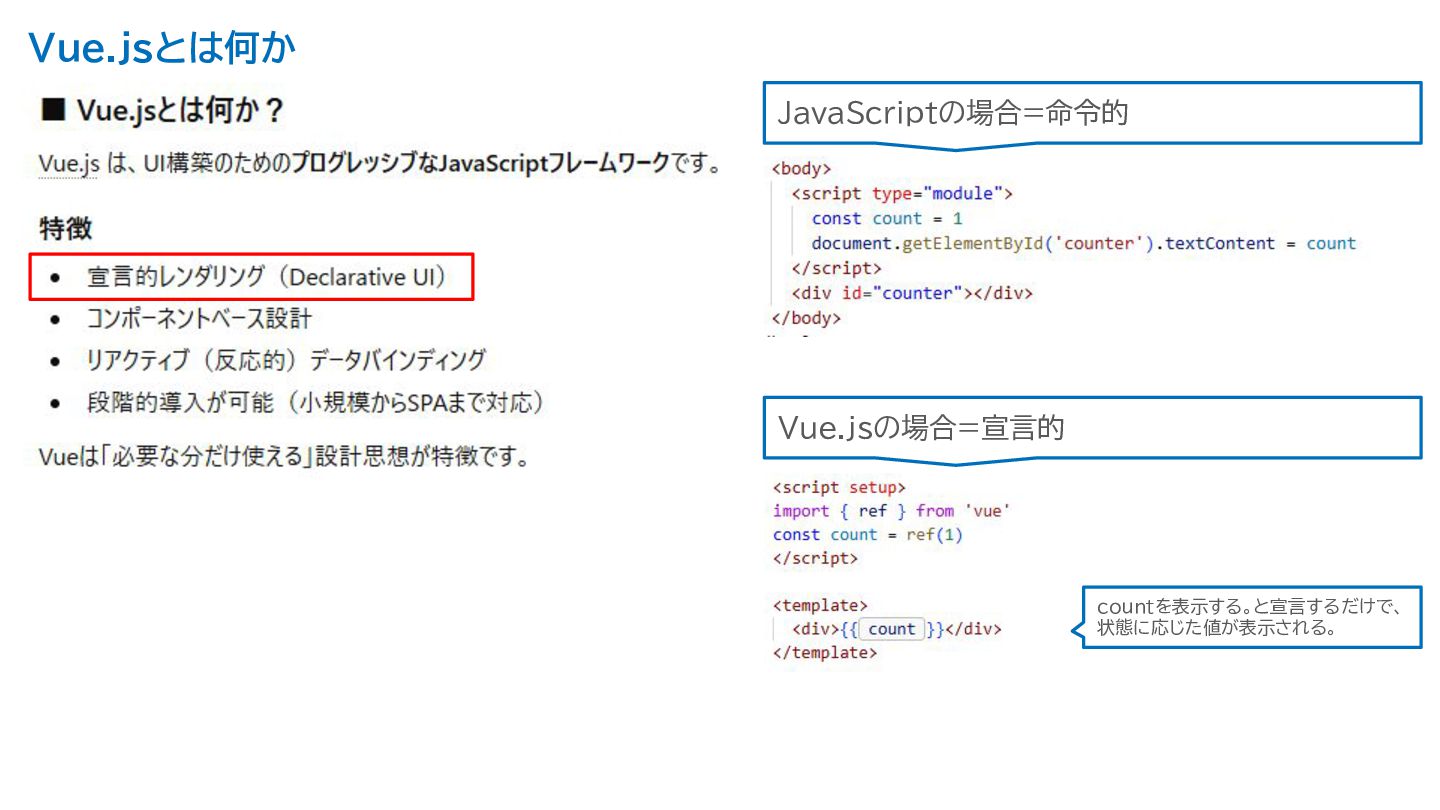Click the note line '状態に応じた値が表示される。'
The image size is (1440, 810).
tap(1217, 629)
